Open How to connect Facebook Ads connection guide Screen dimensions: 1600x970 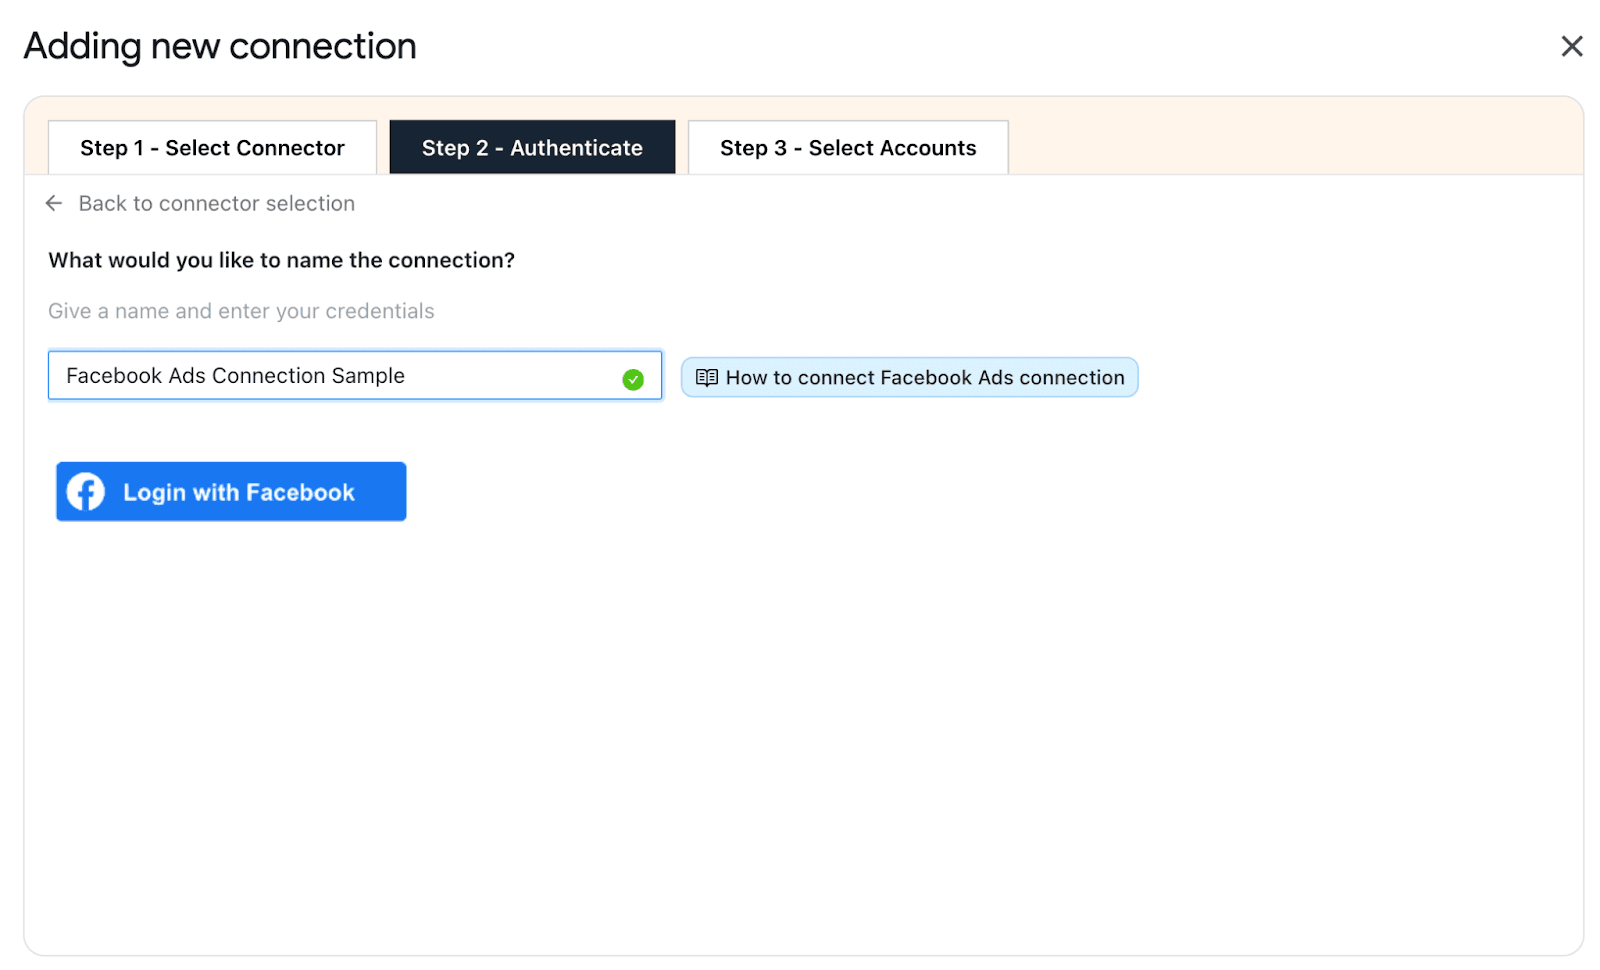(908, 377)
